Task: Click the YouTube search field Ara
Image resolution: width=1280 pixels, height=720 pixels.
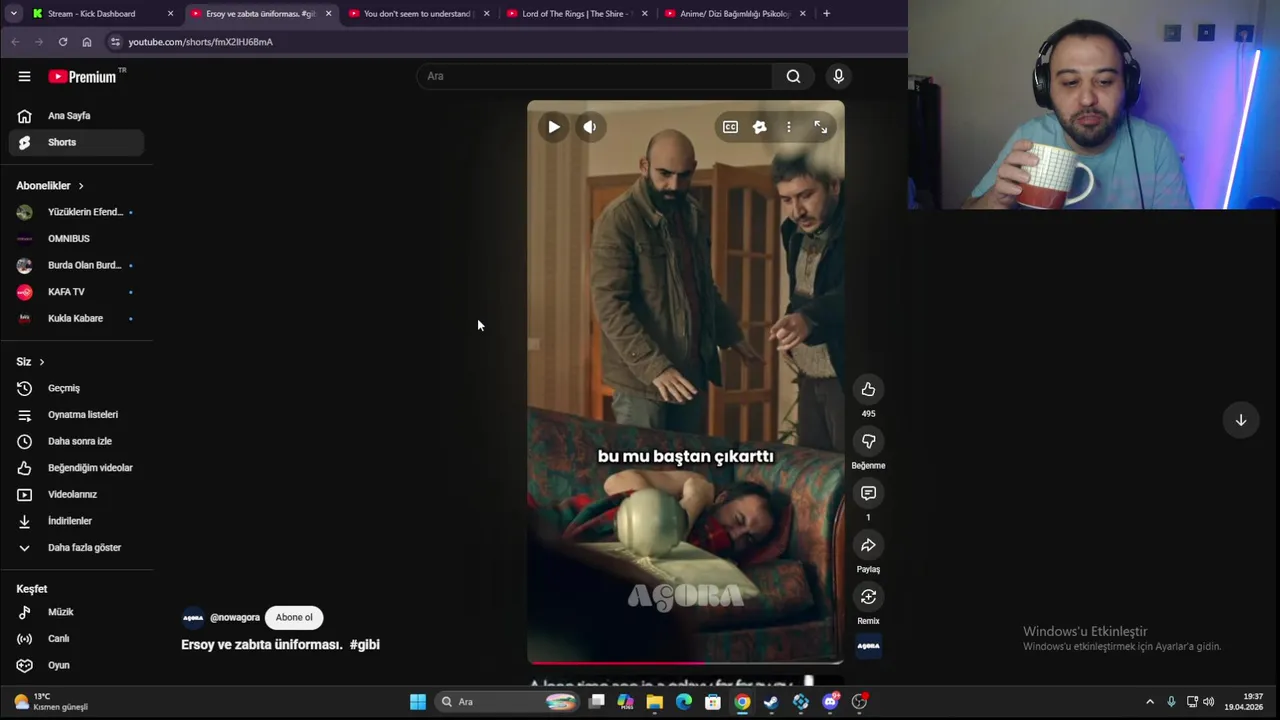Action: 594,76
